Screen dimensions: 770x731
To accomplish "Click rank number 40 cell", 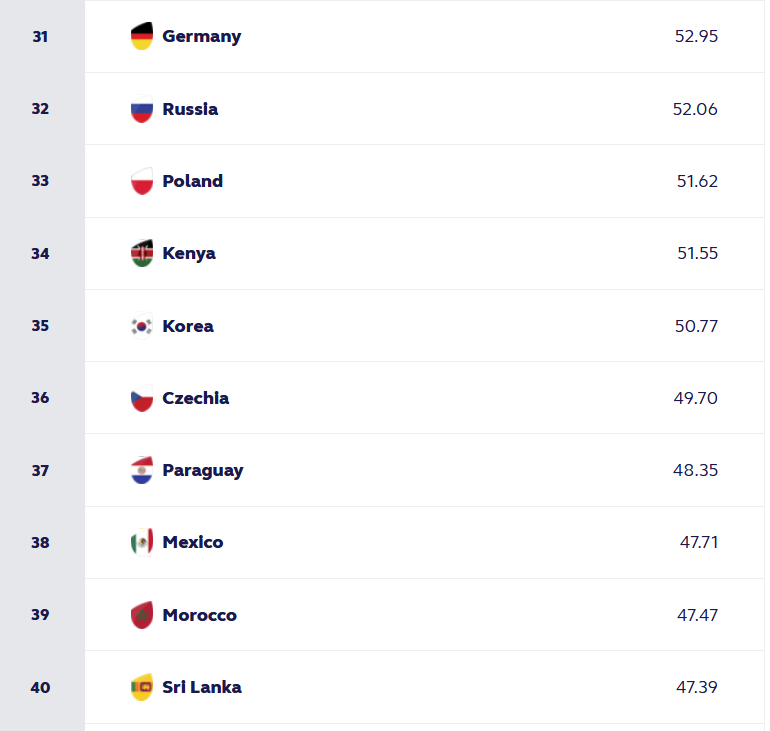I will coord(40,687).
